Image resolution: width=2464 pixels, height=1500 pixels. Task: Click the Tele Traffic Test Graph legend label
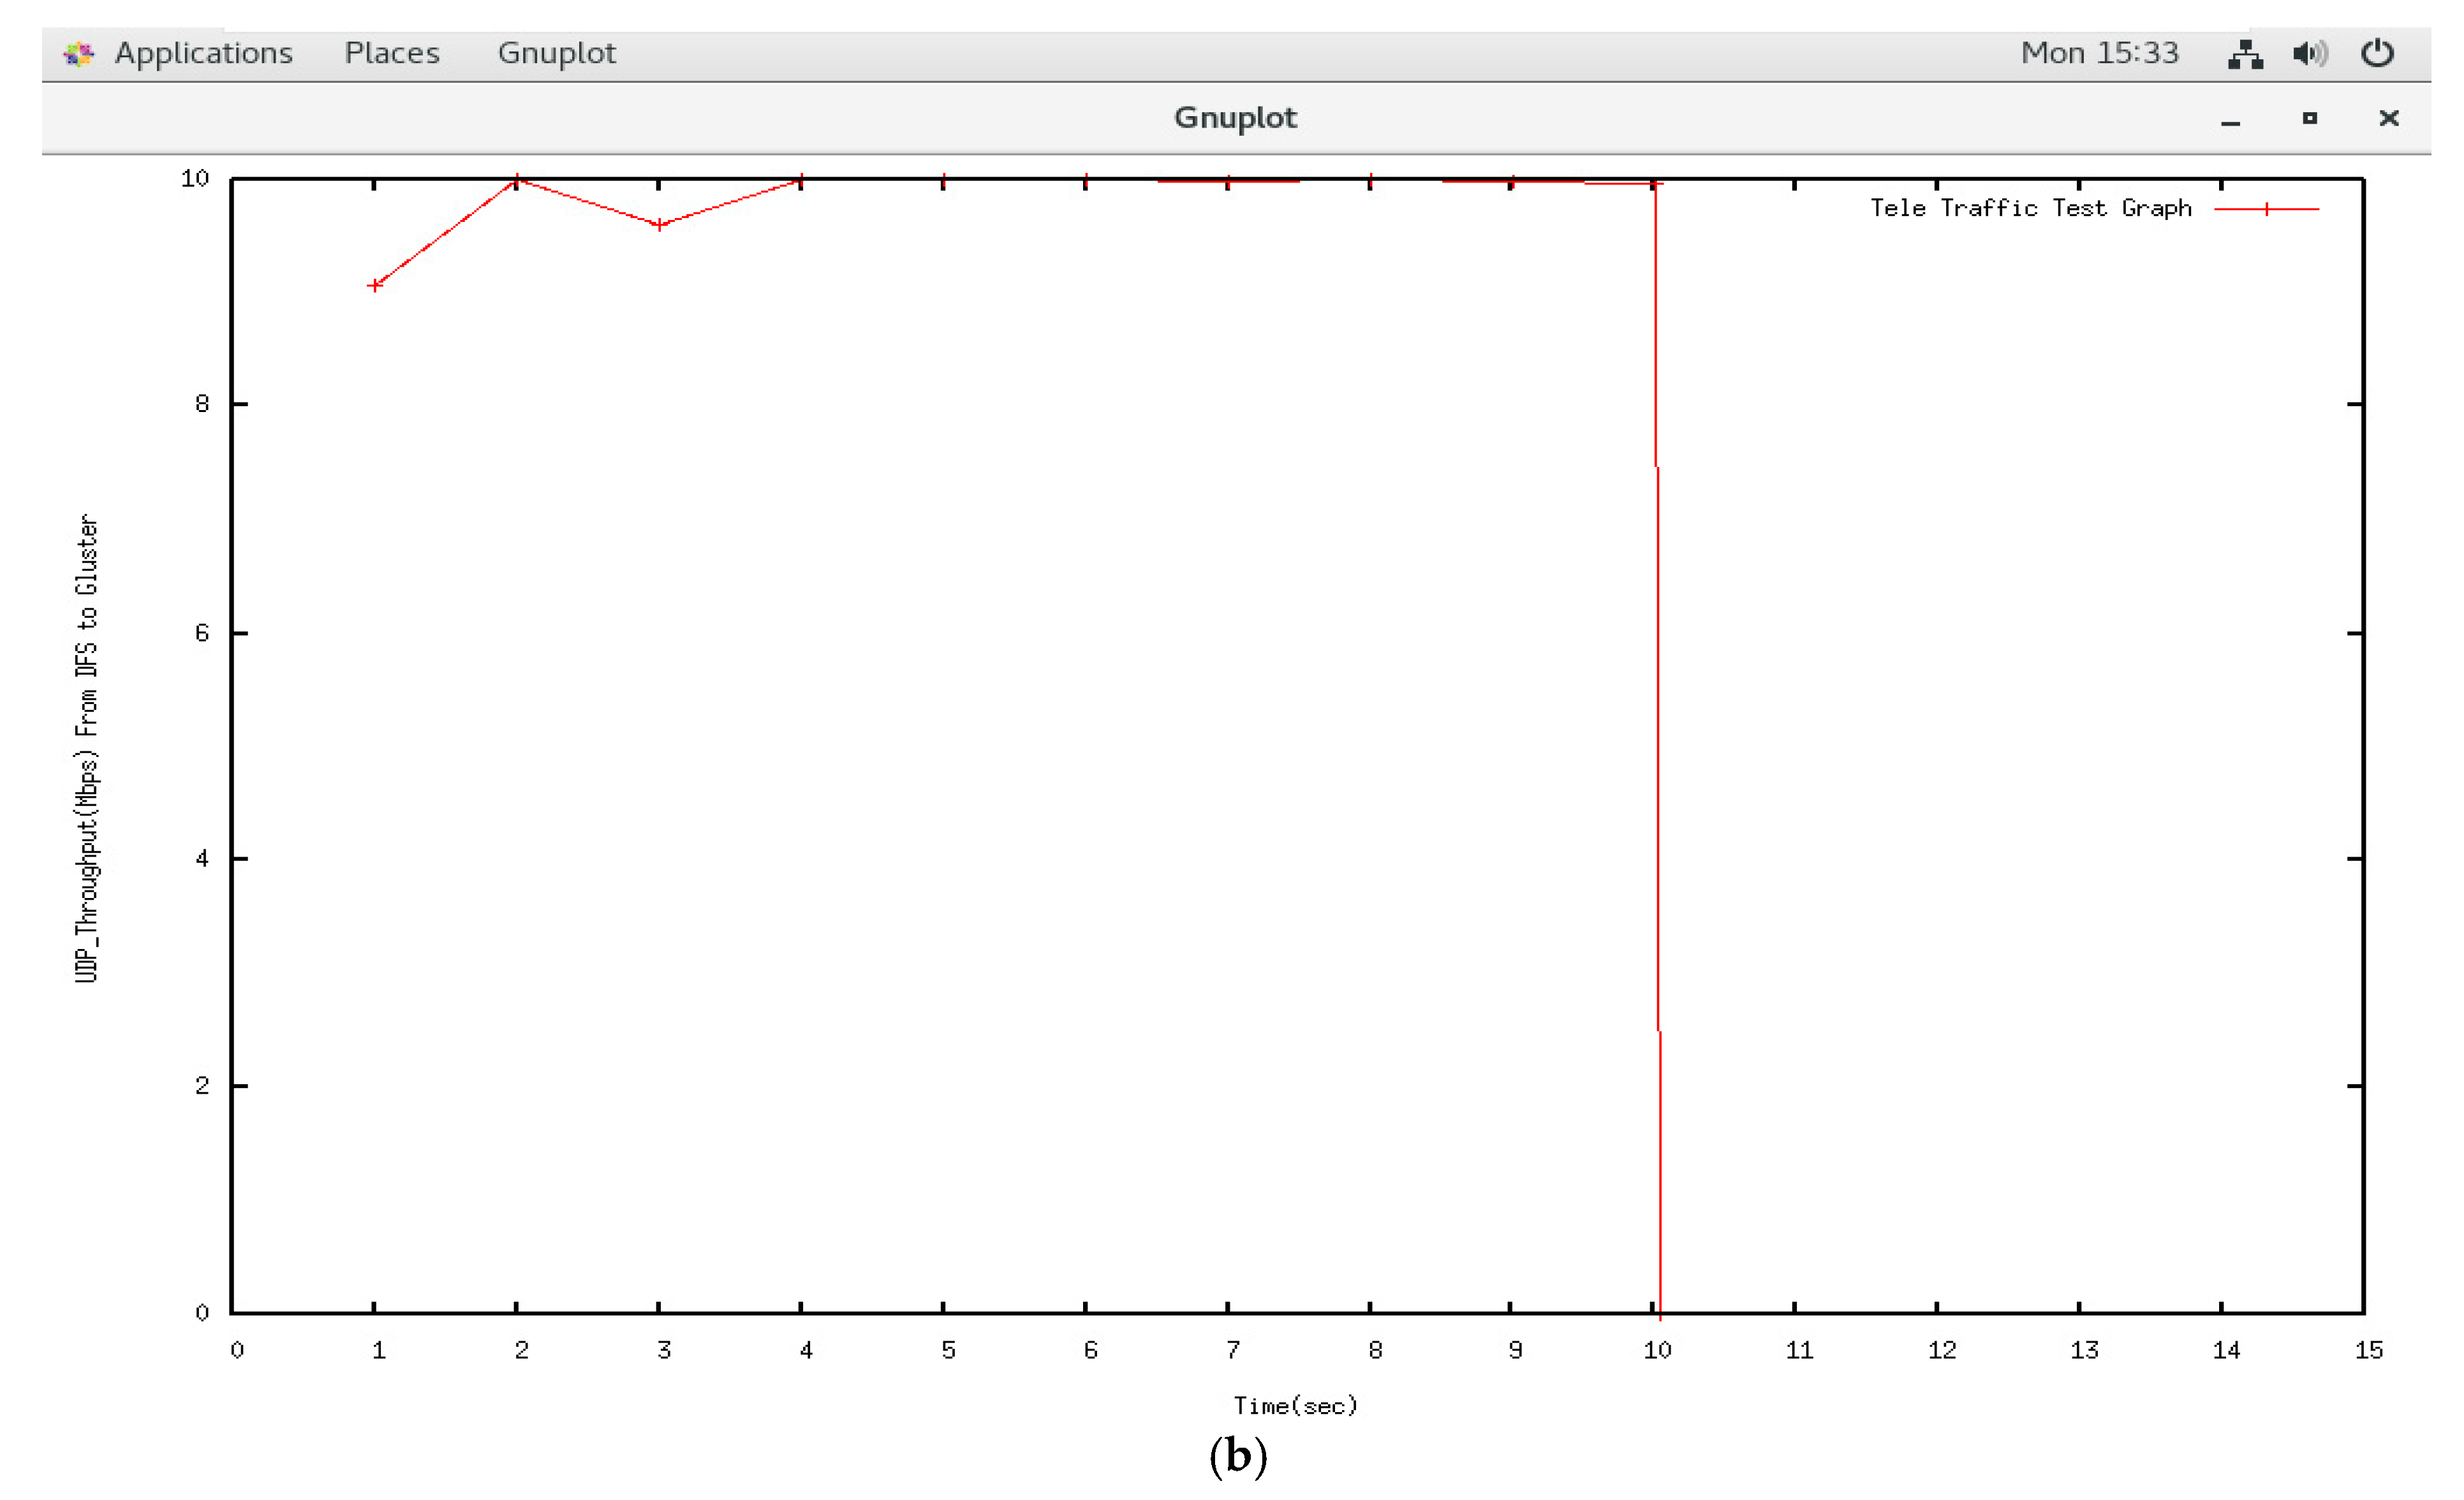(x=2030, y=208)
